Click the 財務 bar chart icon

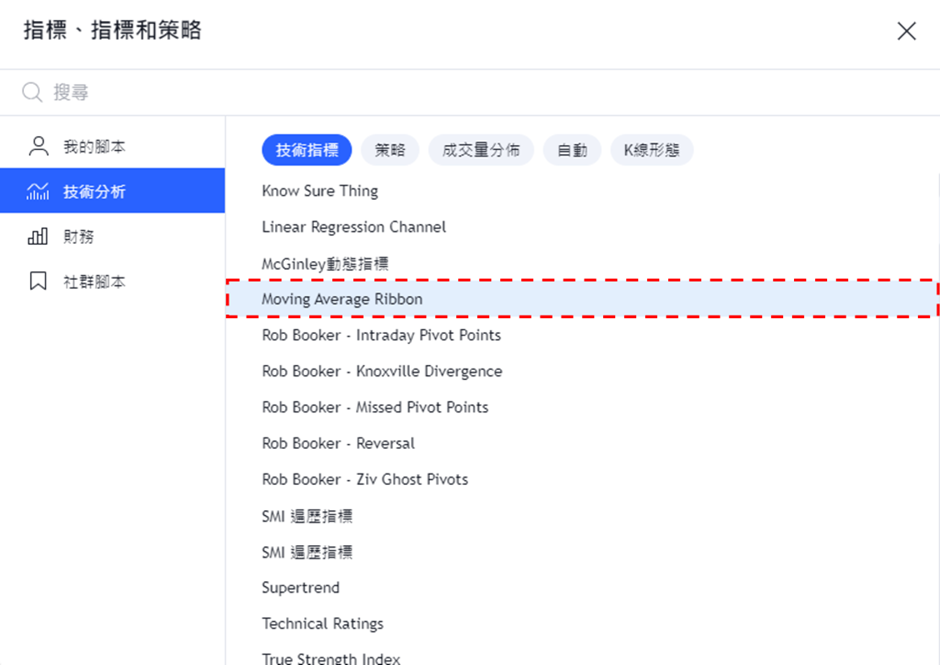pyautogui.click(x=38, y=236)
